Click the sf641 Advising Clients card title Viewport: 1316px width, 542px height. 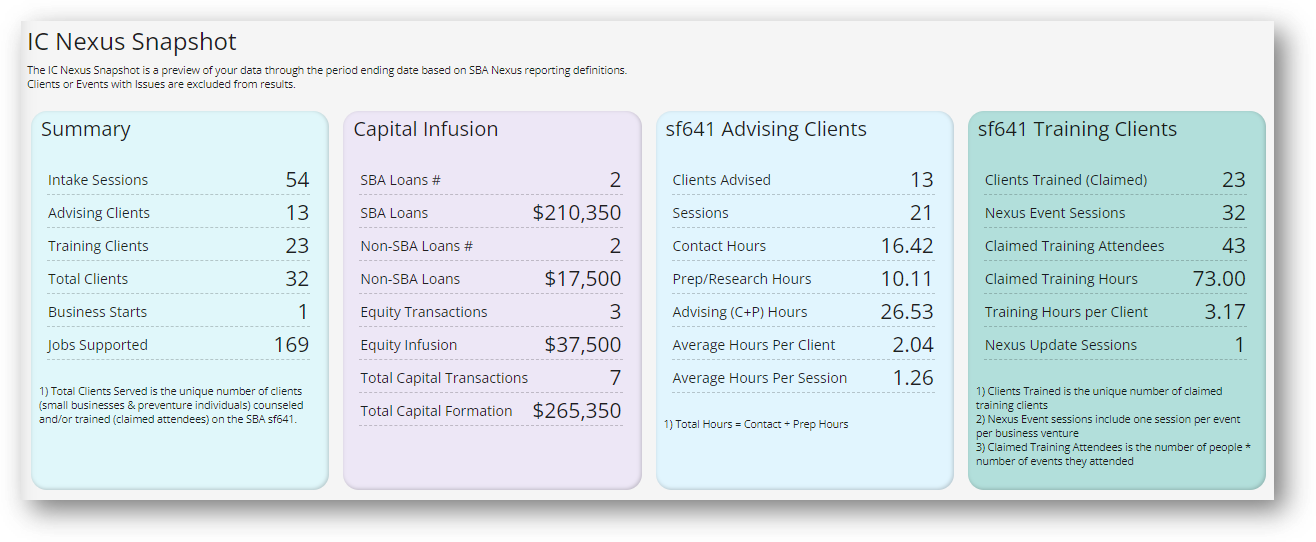pyautogui.click(x=766, y=130)
